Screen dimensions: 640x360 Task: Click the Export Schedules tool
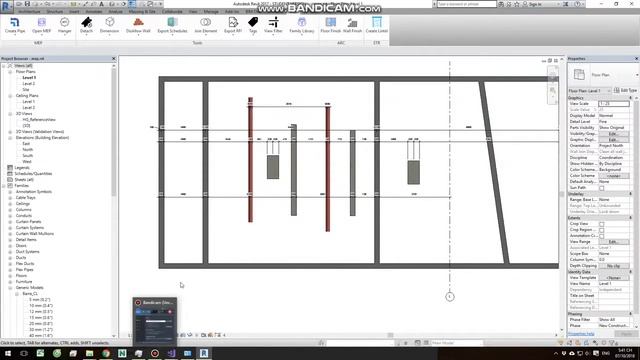[172, 25]
